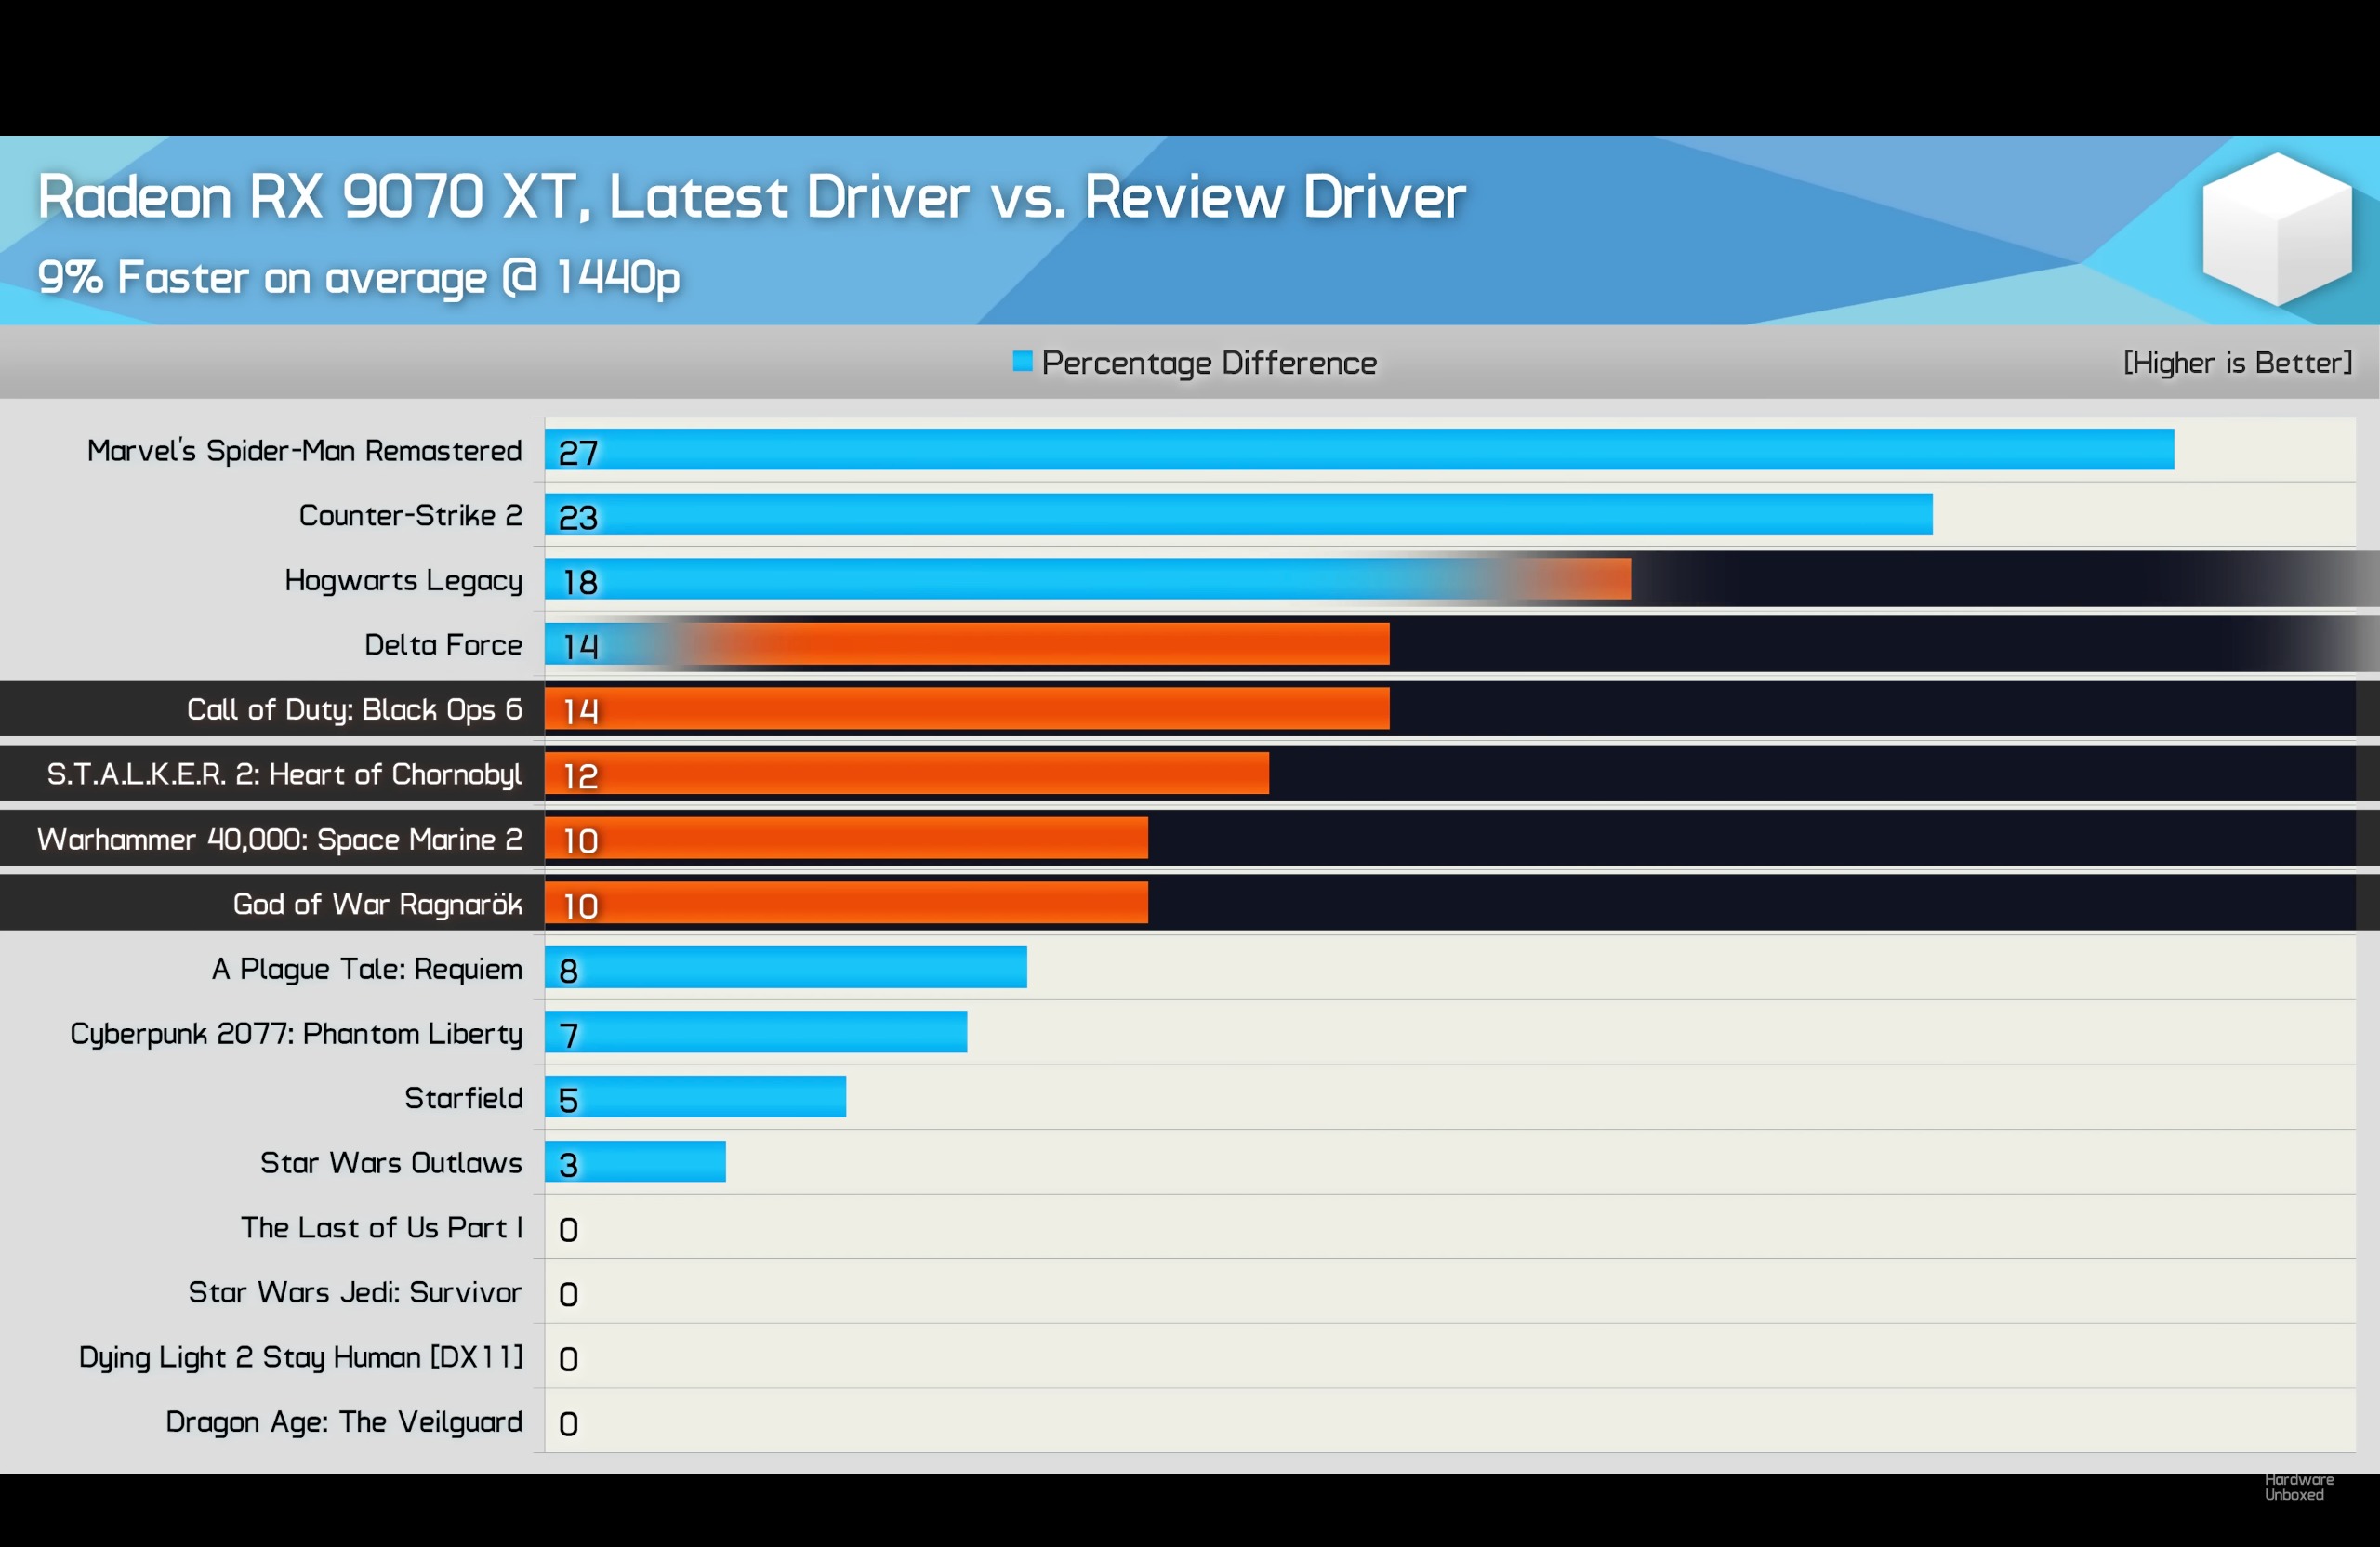Select the Starfield label

point(463,1098)
